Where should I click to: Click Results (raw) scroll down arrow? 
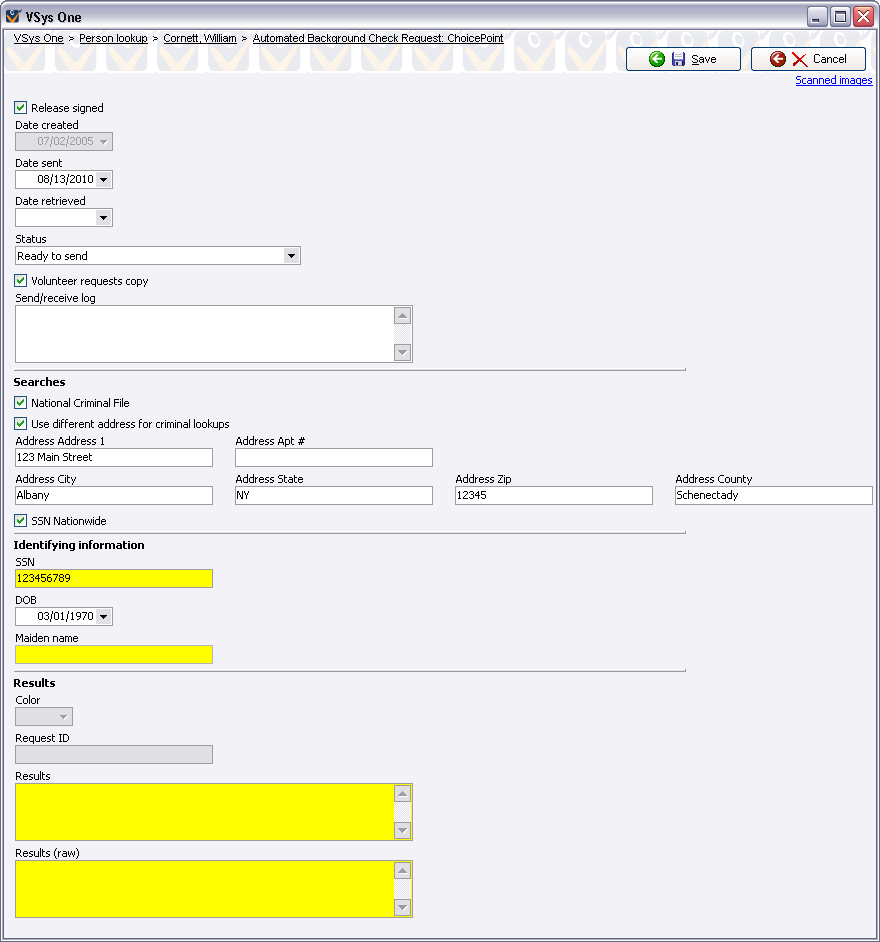click(x=402, y=908)
